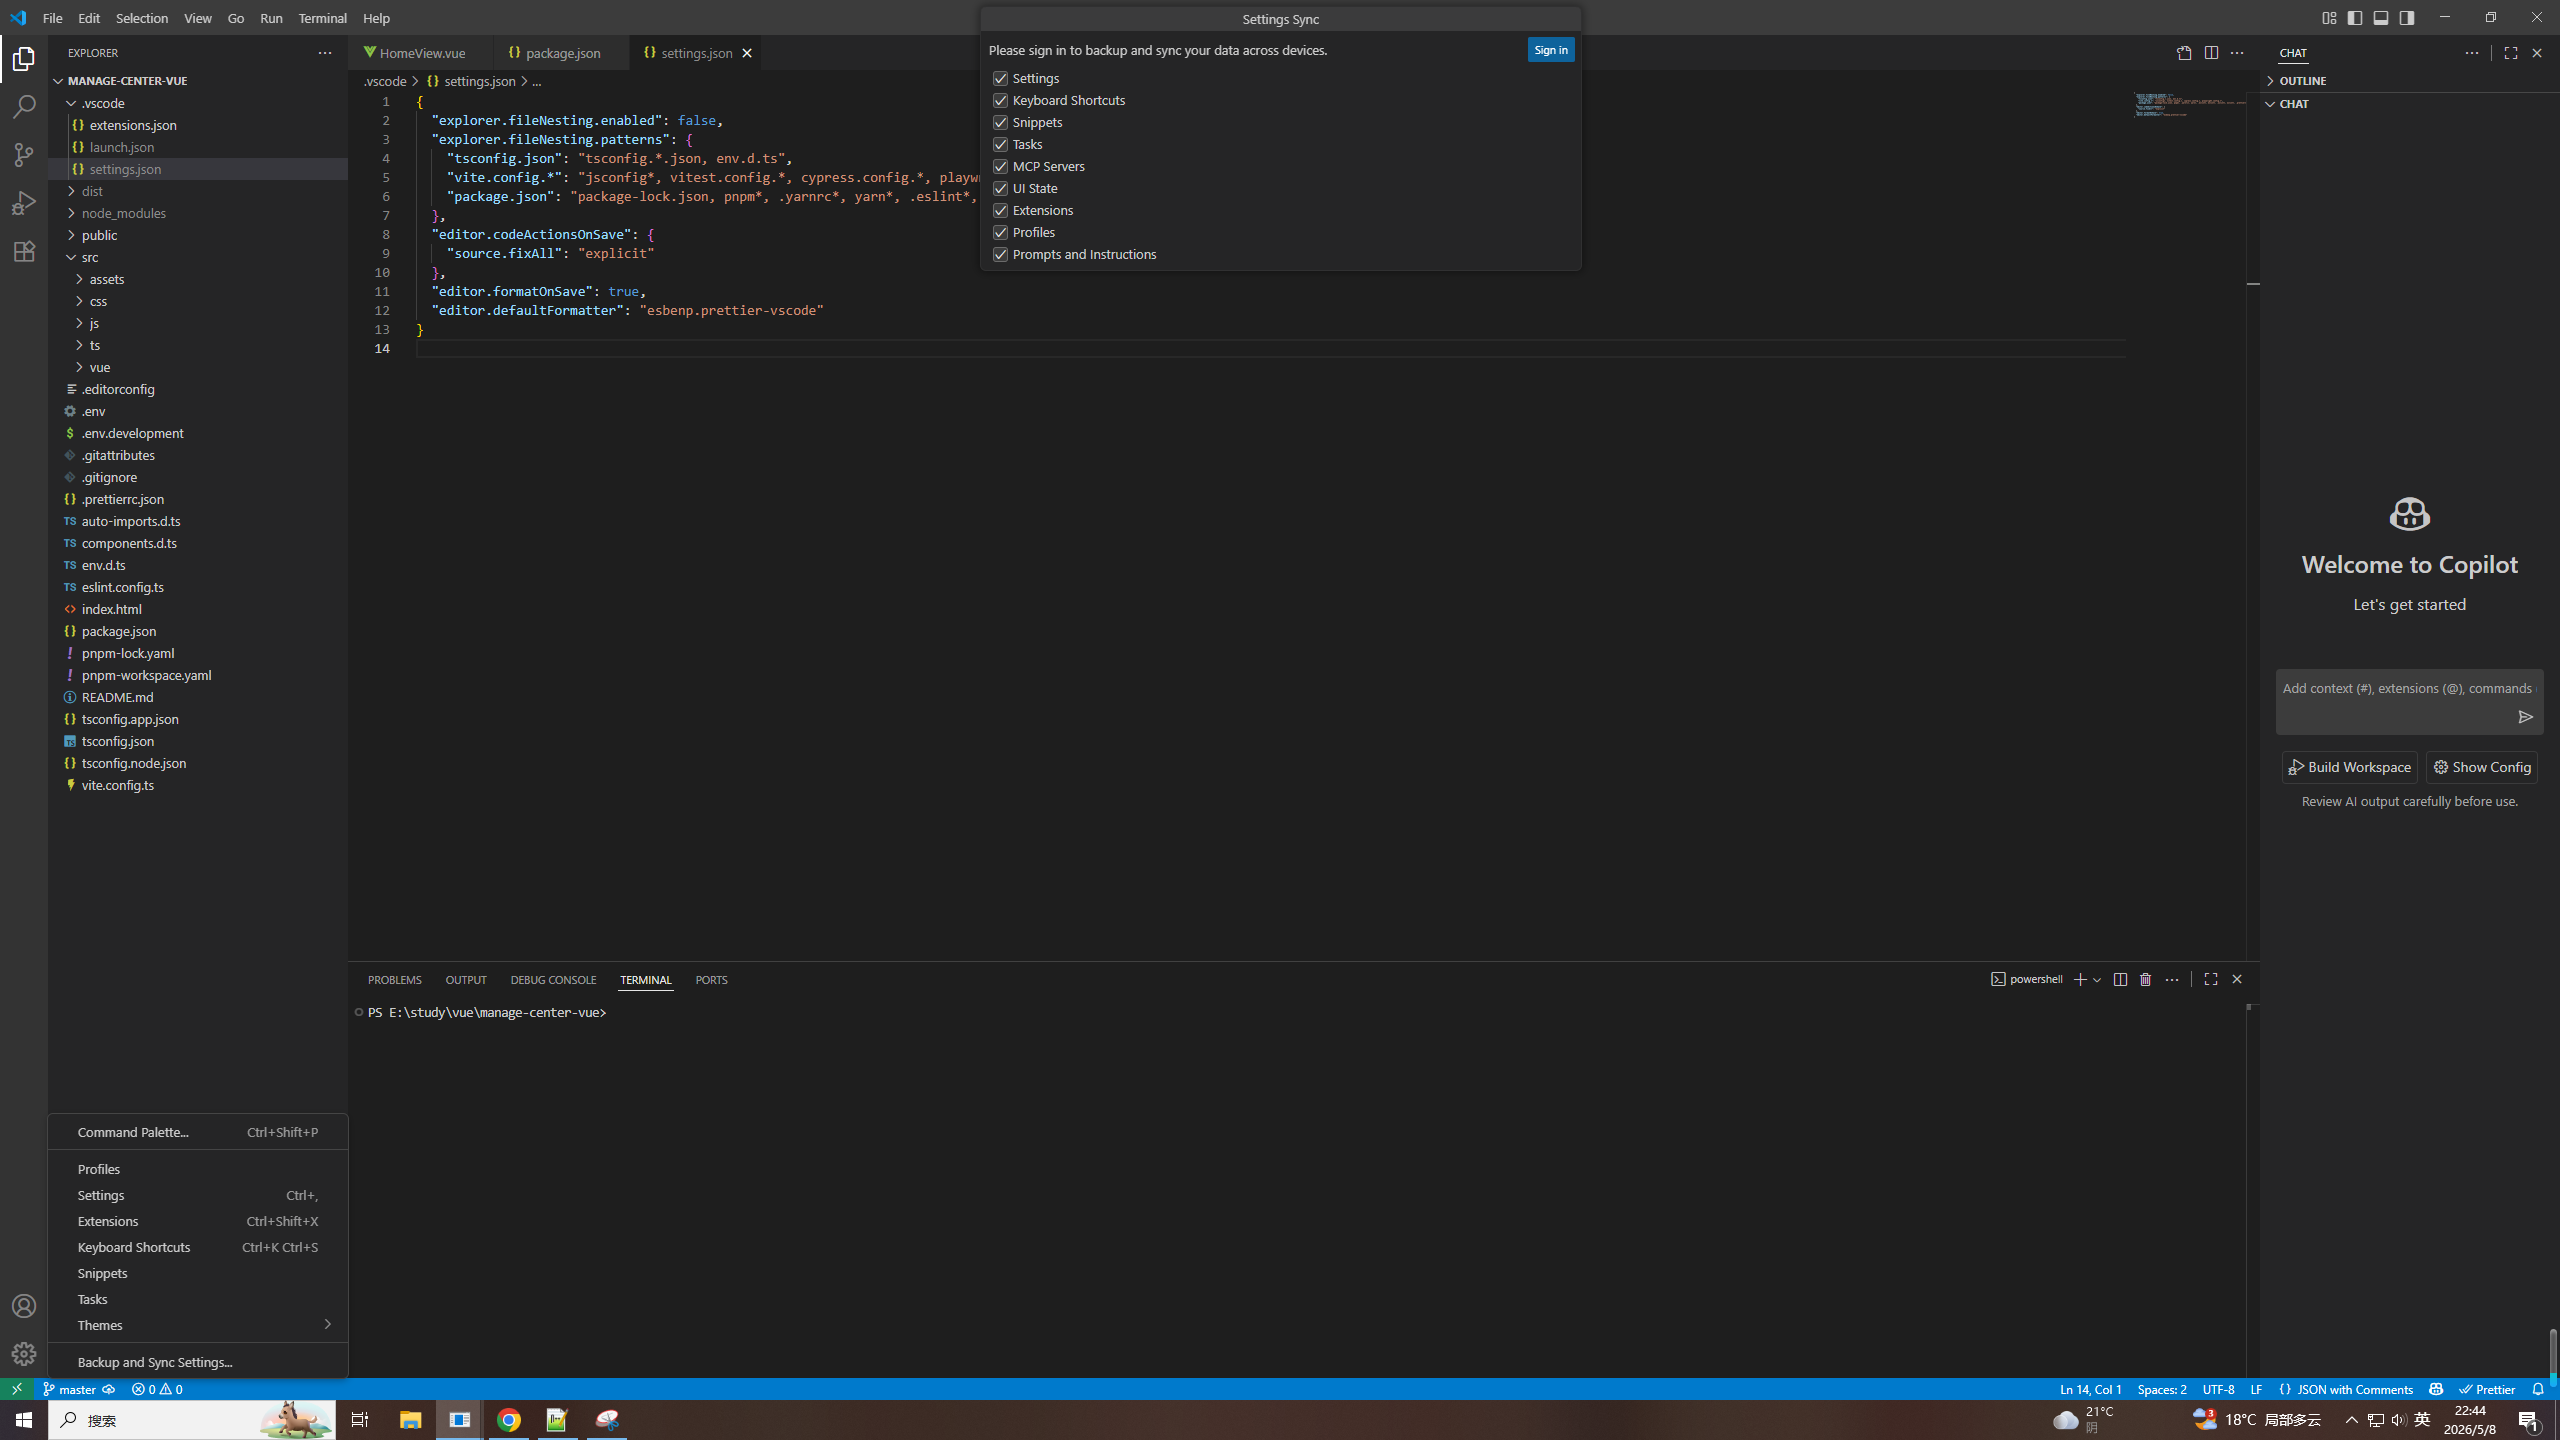2560x1440 pixels.
Task: Send the Copilot chat message
Action: [x=2525, y=717]
